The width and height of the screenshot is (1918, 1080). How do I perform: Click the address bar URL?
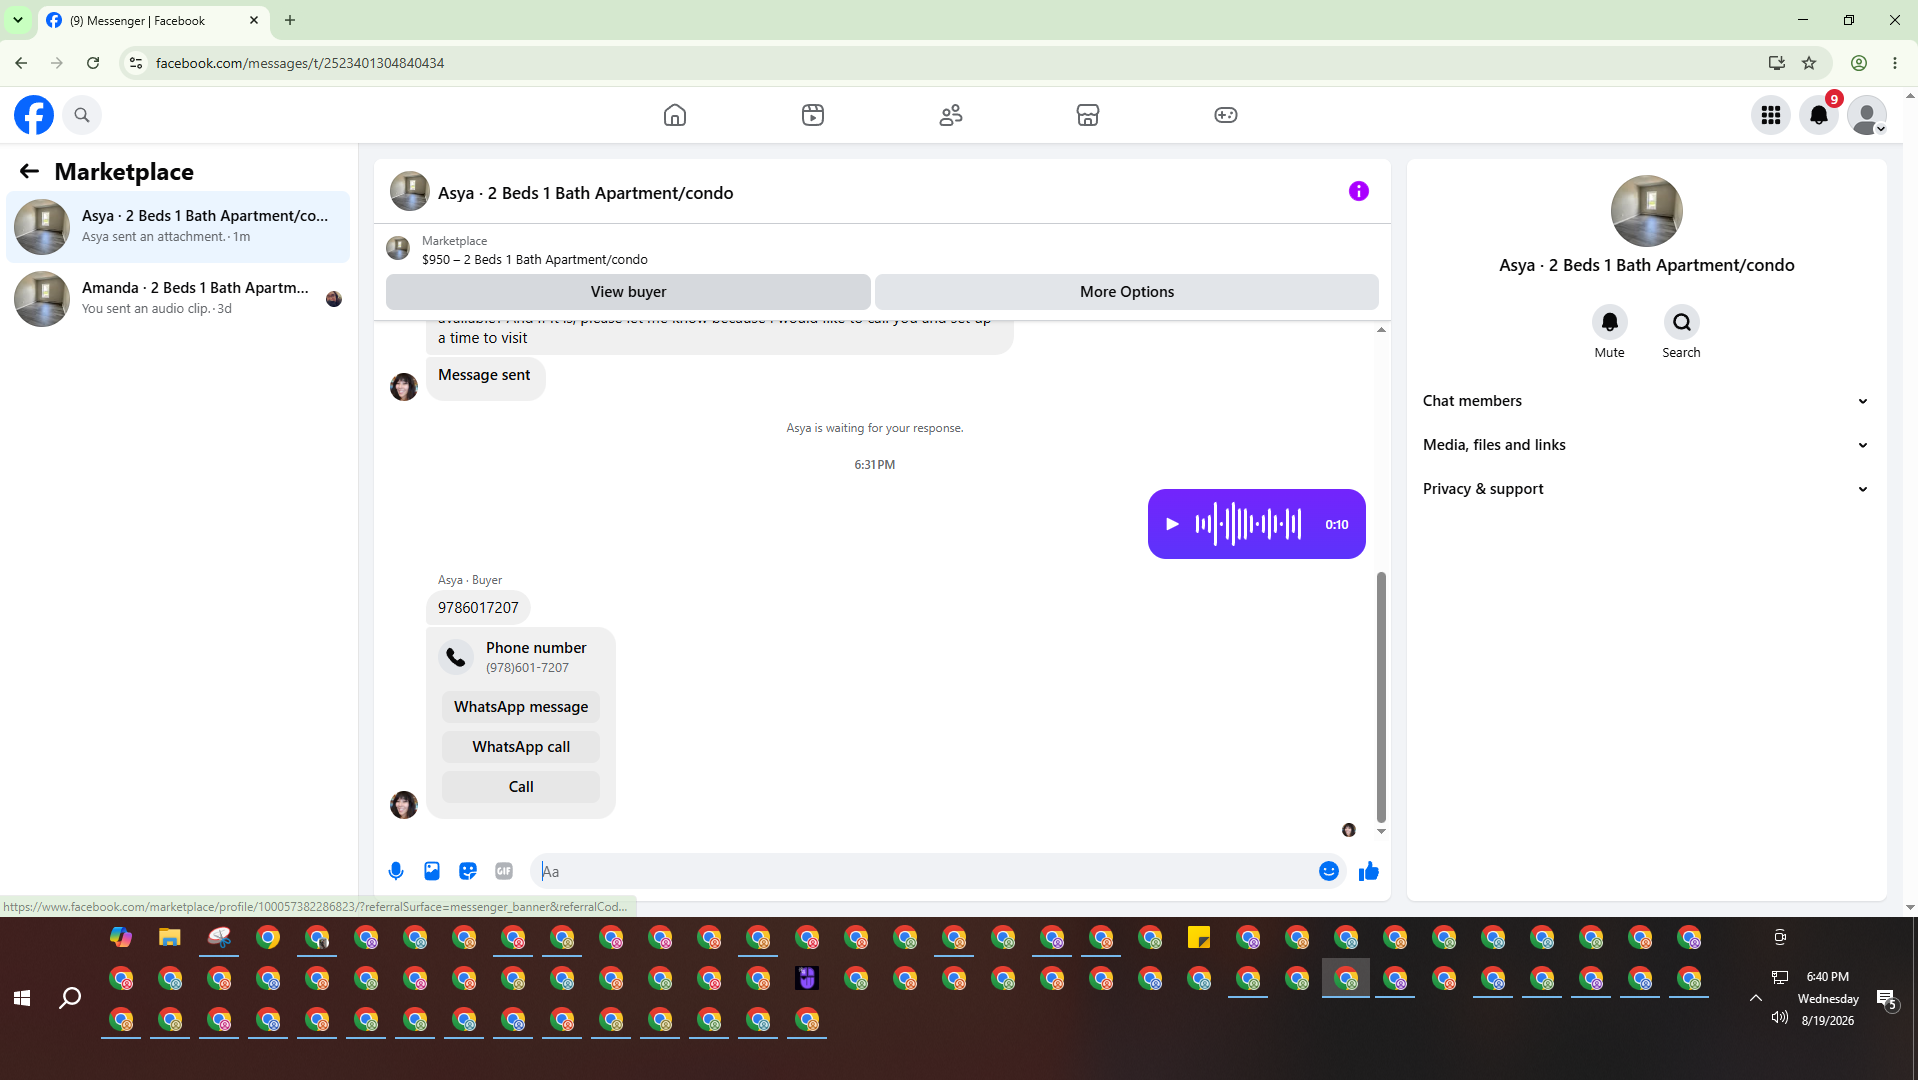[300, 63]
